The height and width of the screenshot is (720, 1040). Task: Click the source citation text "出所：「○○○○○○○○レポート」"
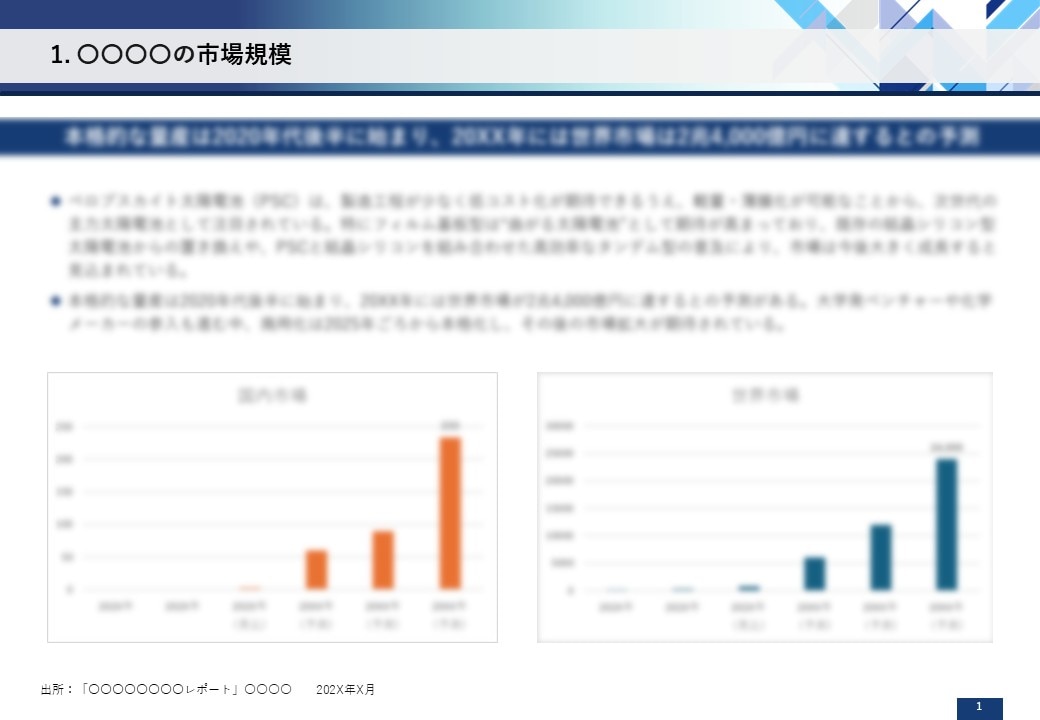coord(165,690)
